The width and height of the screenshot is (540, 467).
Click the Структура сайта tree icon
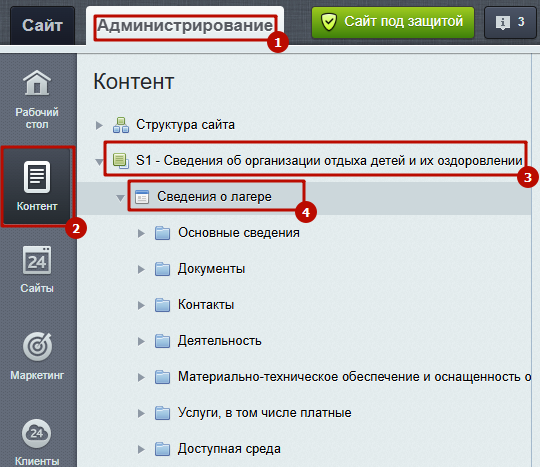pyautogui.click(x=121, y=125)
